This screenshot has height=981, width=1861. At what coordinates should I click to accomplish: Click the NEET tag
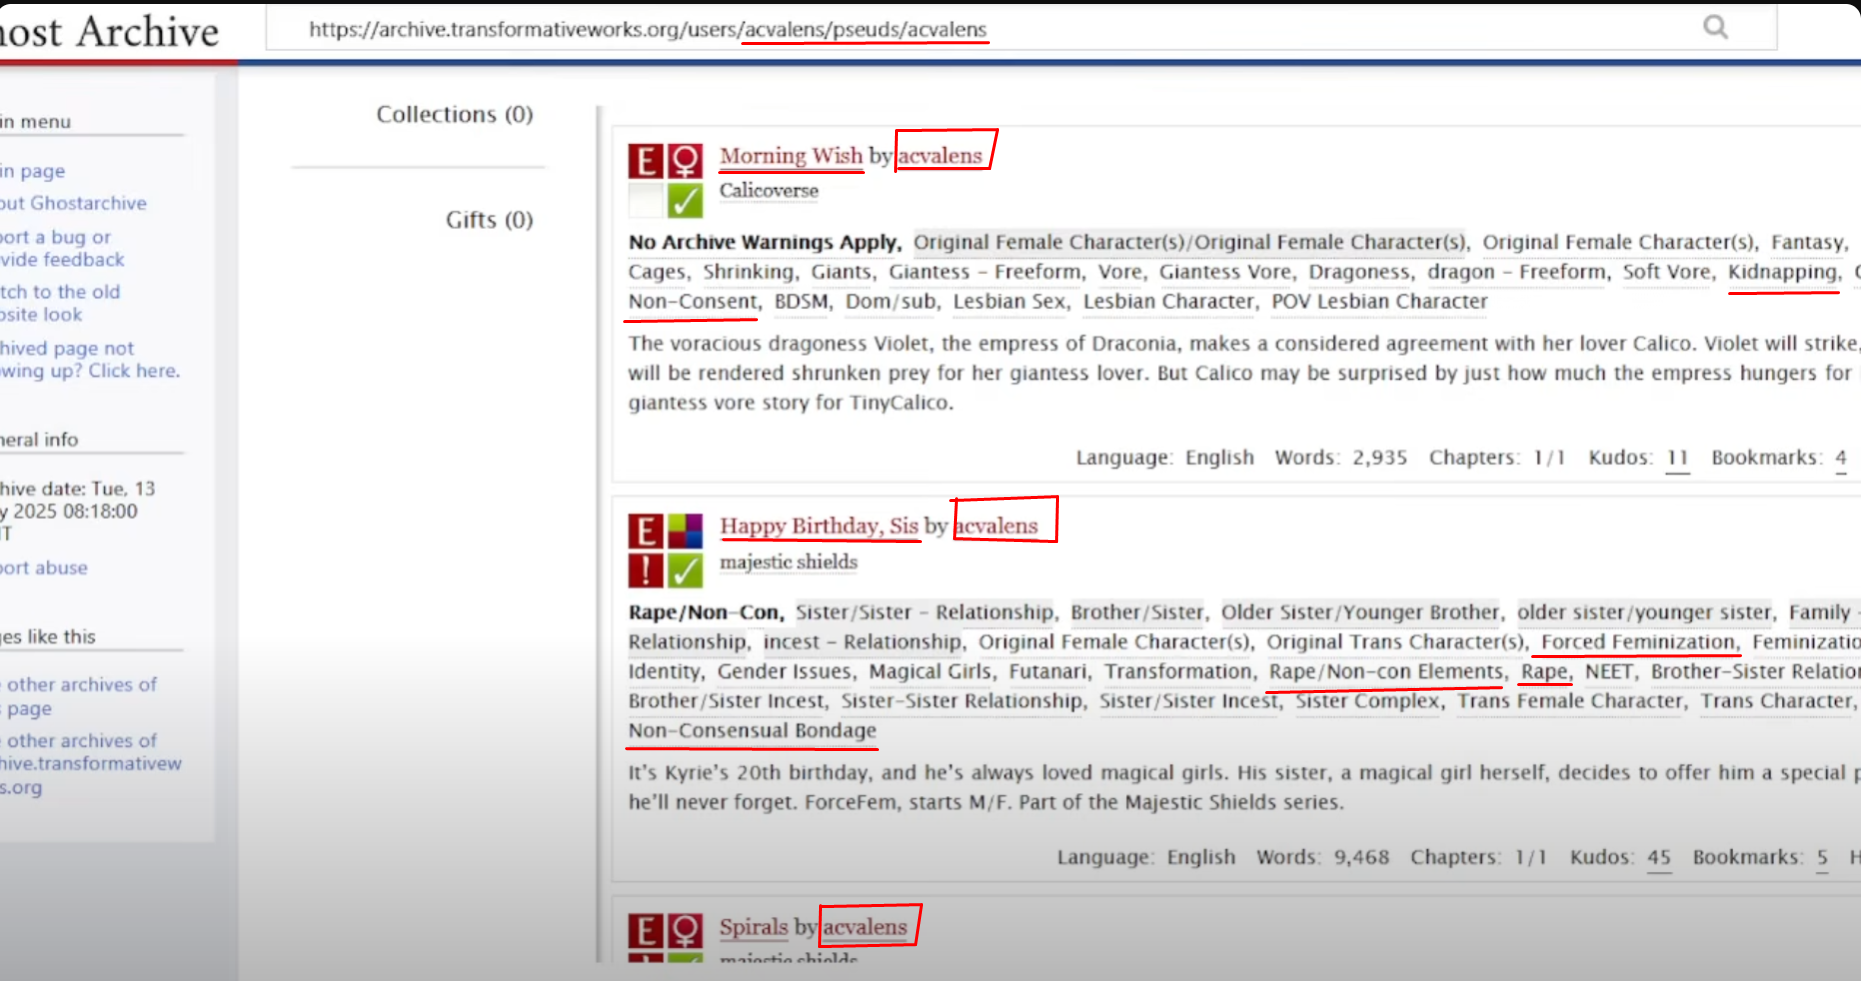[x=1610, y=672]
